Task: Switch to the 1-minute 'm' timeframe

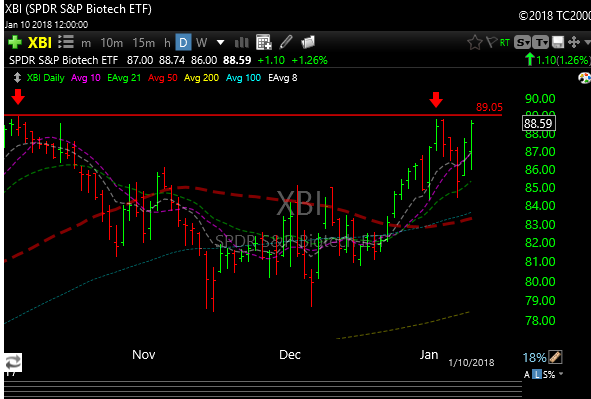Action: coord(86,43)
